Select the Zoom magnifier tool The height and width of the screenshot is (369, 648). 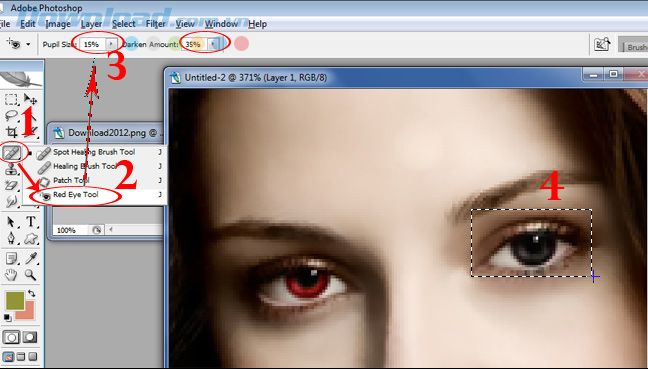pos(31,274)
